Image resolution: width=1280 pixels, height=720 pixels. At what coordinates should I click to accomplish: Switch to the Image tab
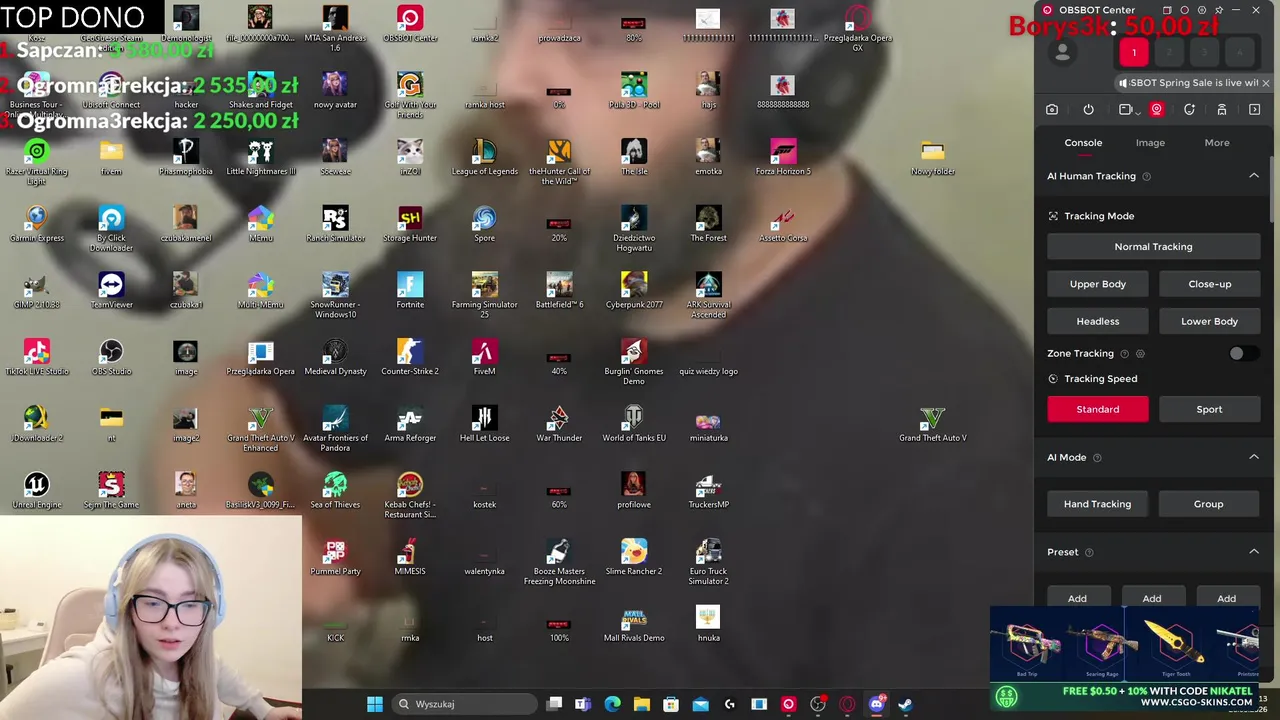coord(1150,143)
